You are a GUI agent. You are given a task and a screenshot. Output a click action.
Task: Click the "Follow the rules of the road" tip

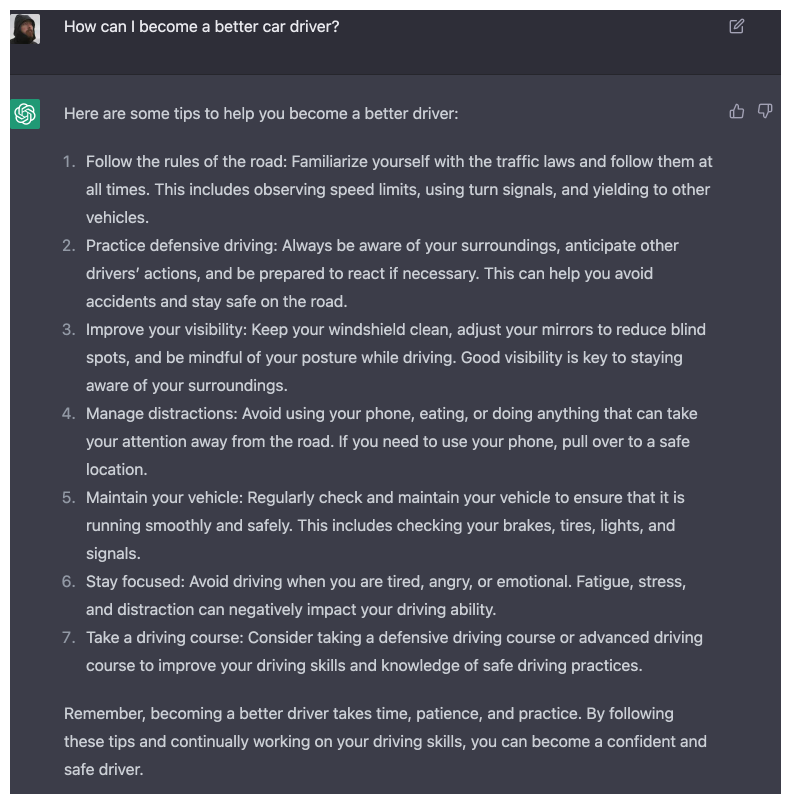coord(399,189)
